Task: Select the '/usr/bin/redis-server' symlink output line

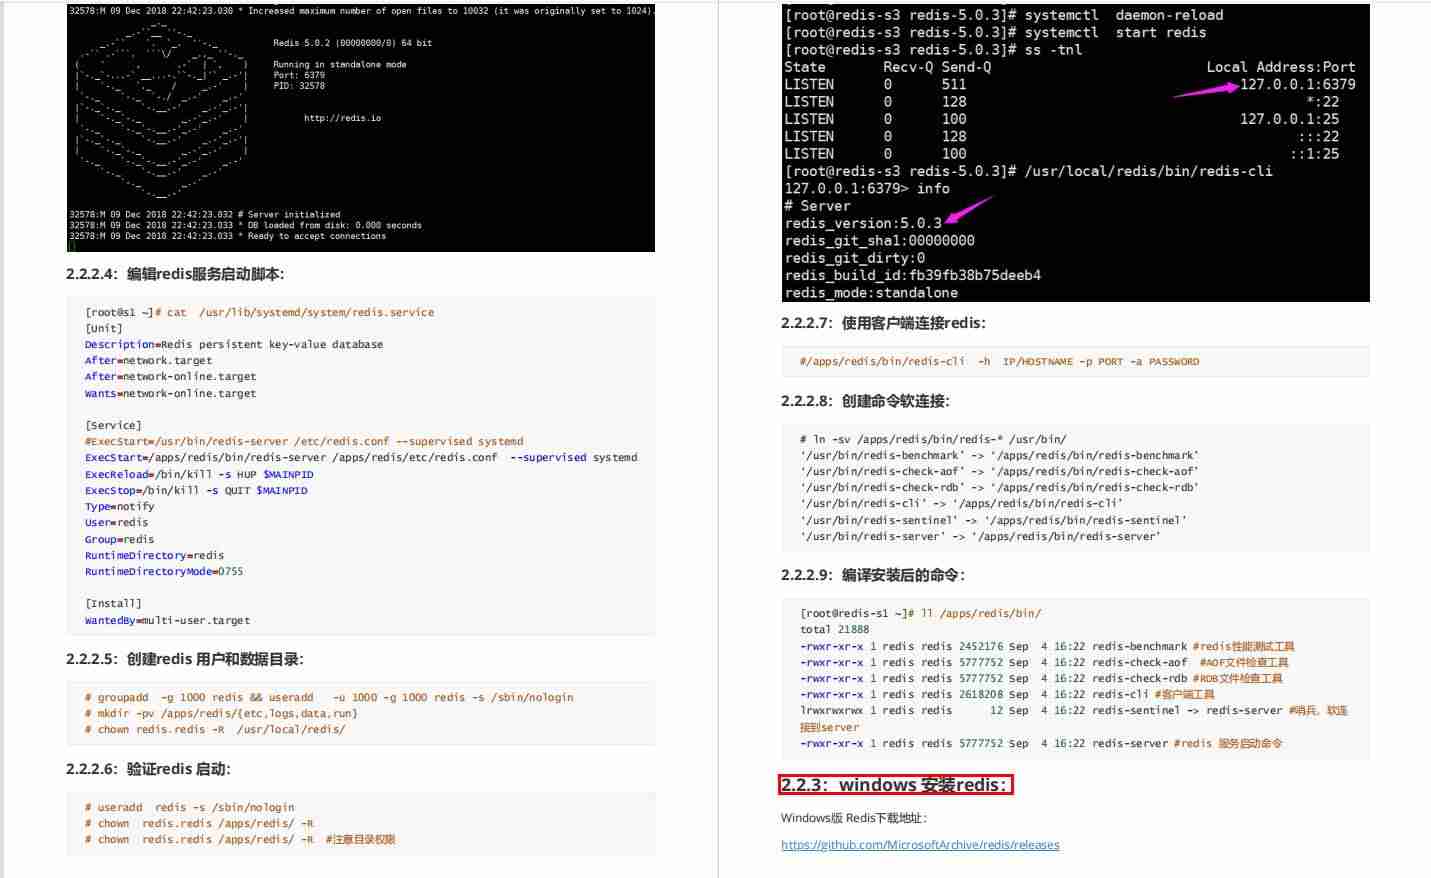Action: 980,536
